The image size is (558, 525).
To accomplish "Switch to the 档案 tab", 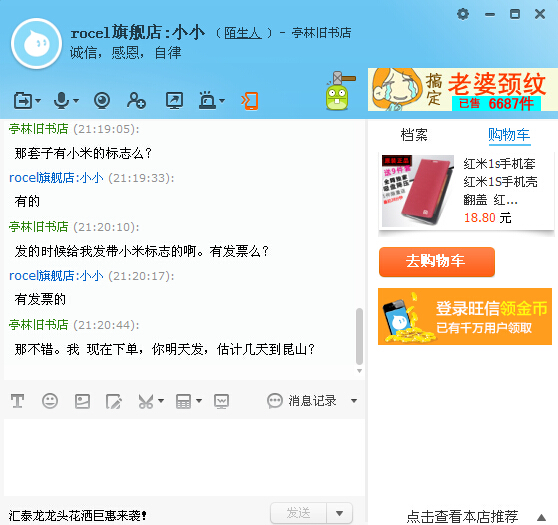I will click(x=414, y=135).
